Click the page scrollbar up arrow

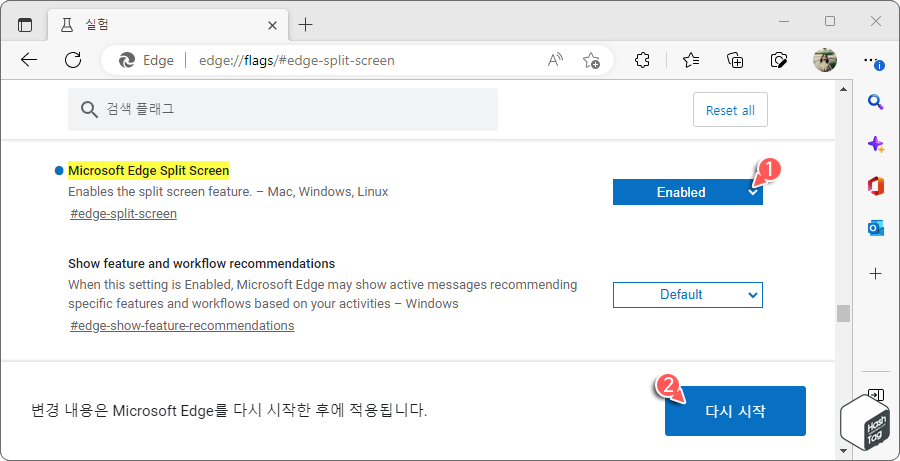pyautogui.click(x=843, y=90)
